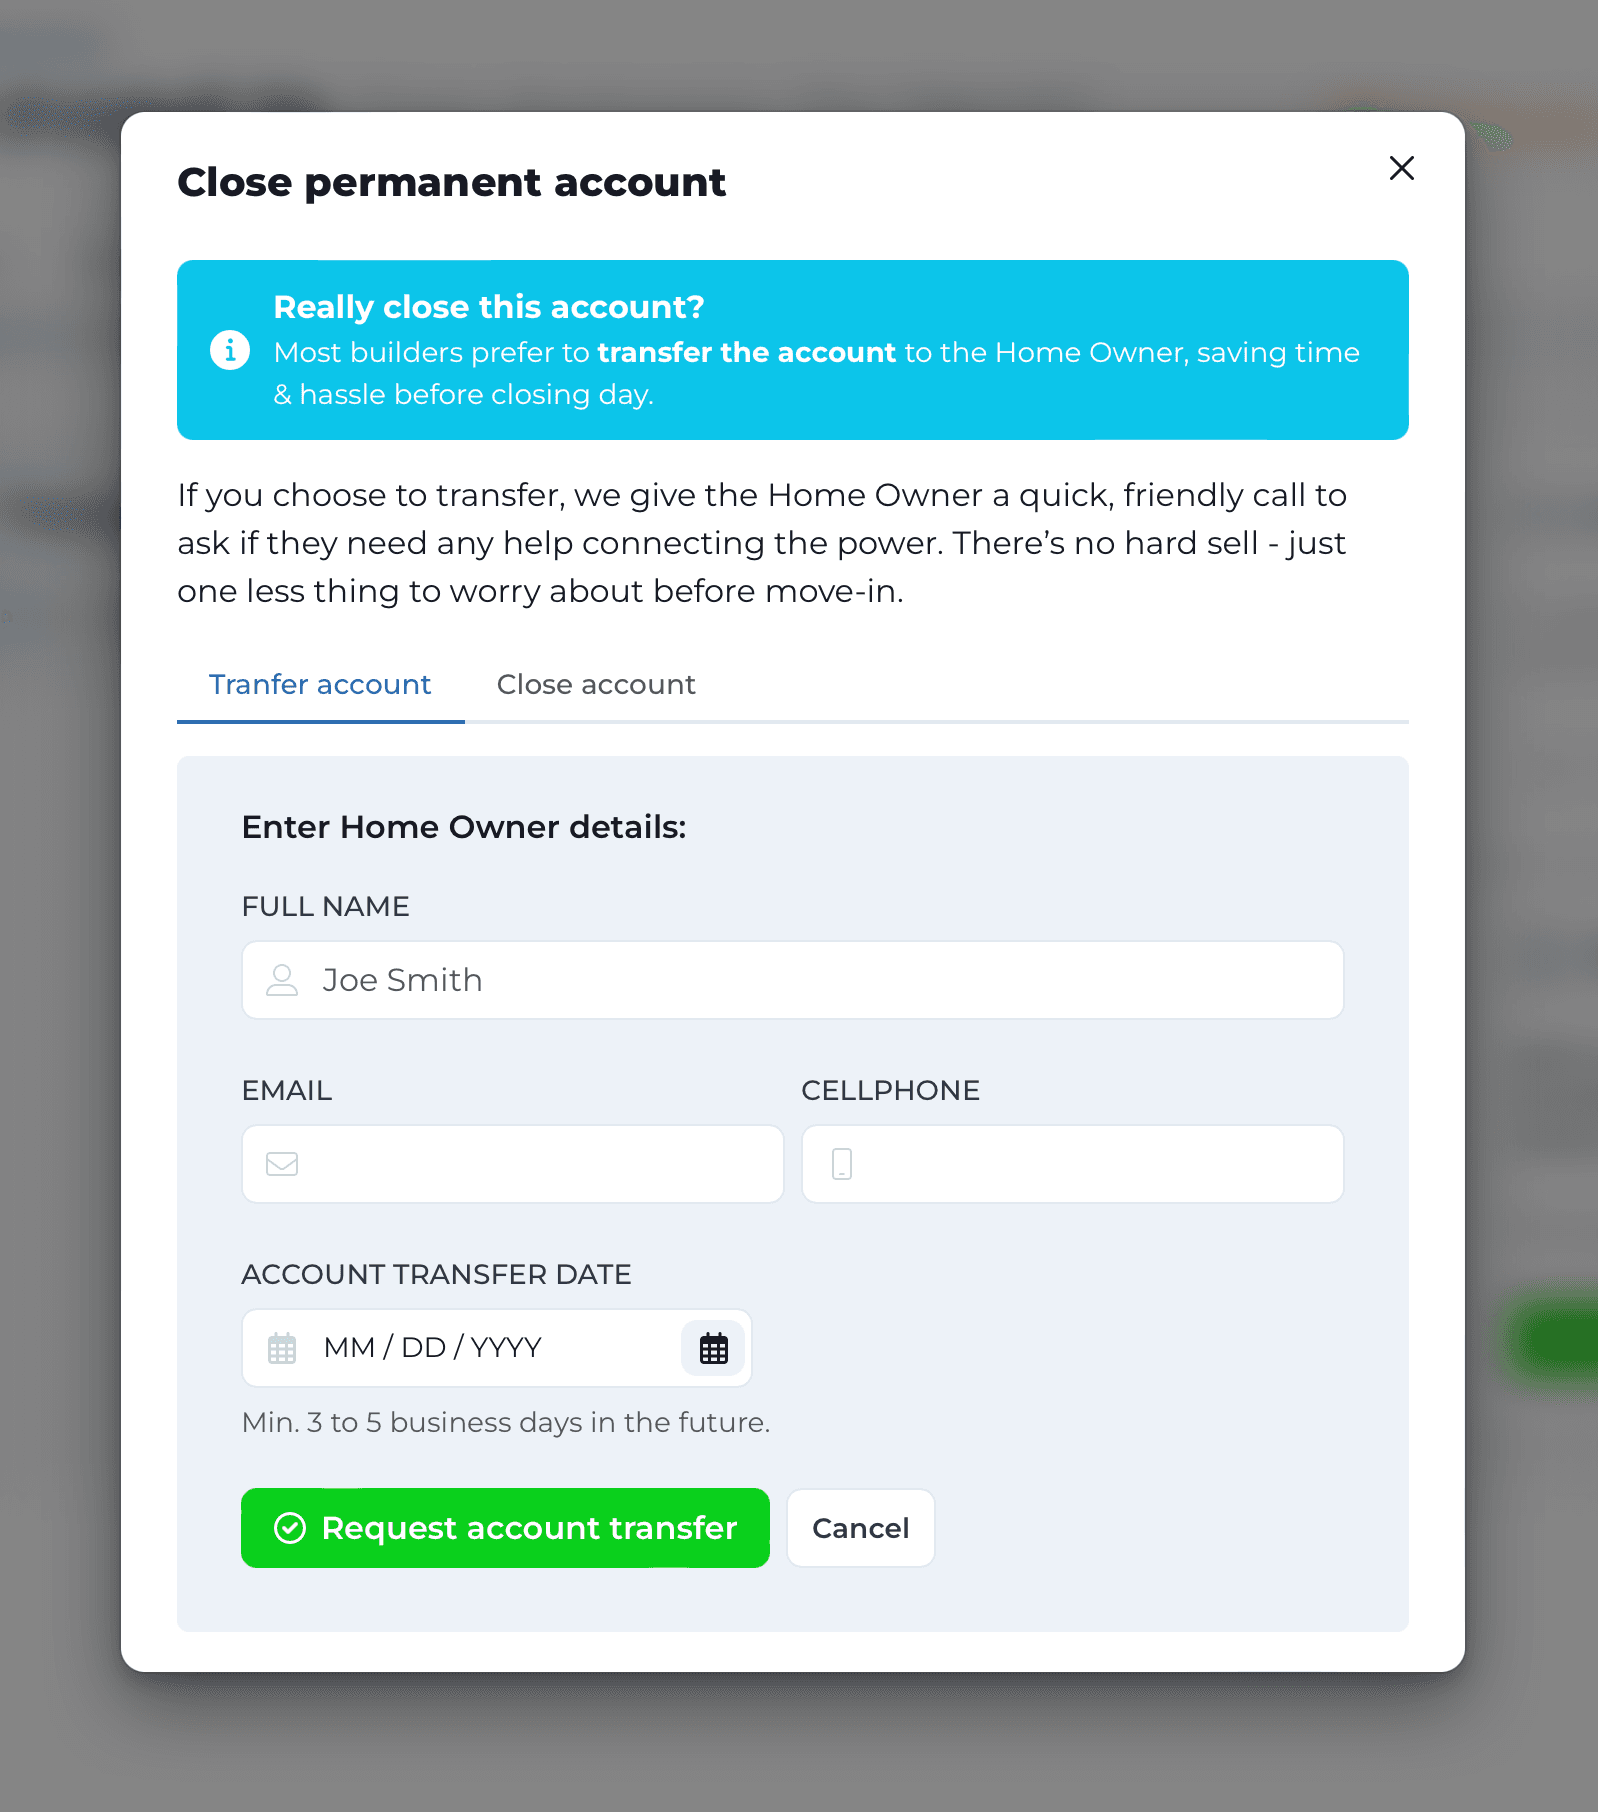This screenshot has height=1812, width=1598.
Task: Click the phone icon in Cellphone field
Action: point(842,1164)
